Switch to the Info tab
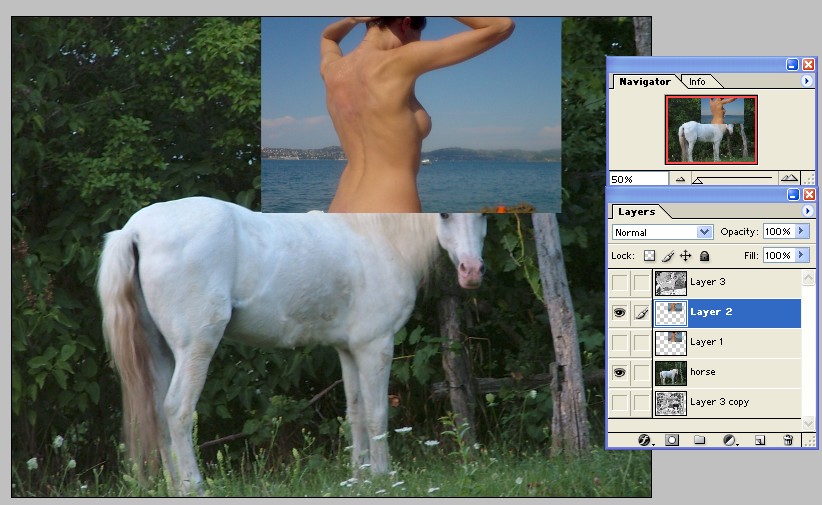The image size is (822, 505). pos(697,82)
